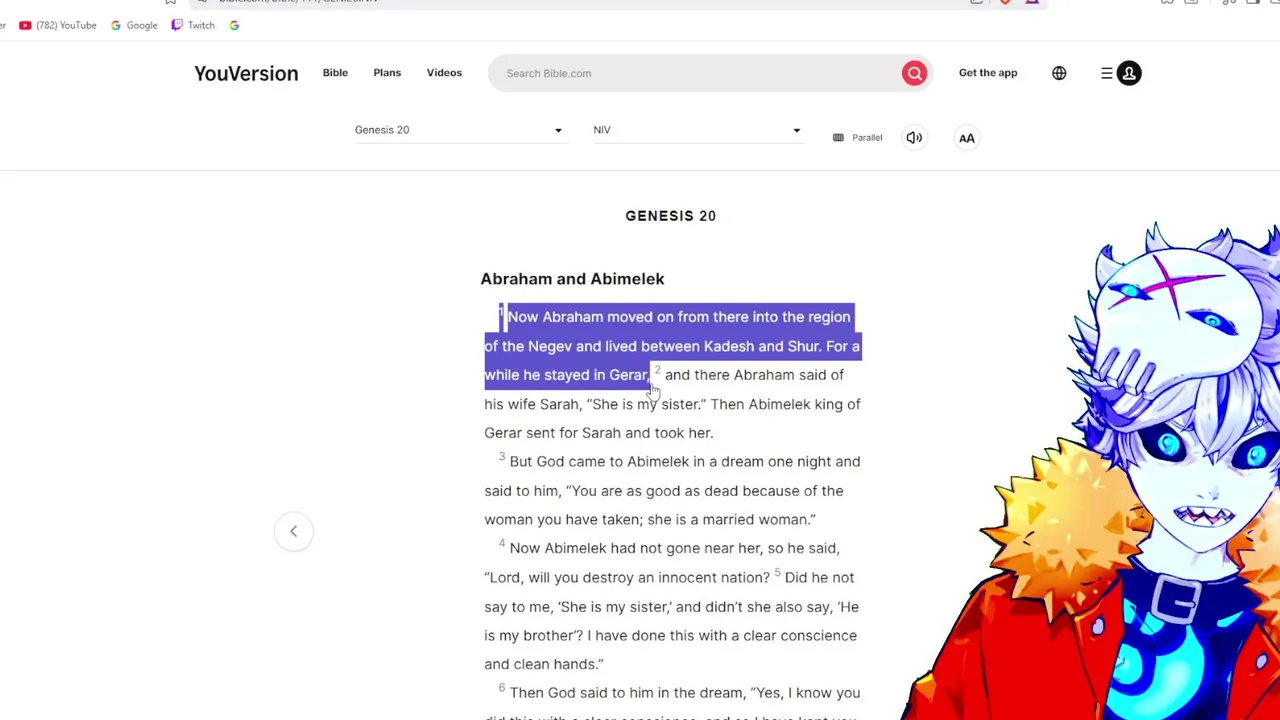Click the GENESIS 20 chapter title
This screenshot has width=1280, height=720.
(x=671, y=216)
